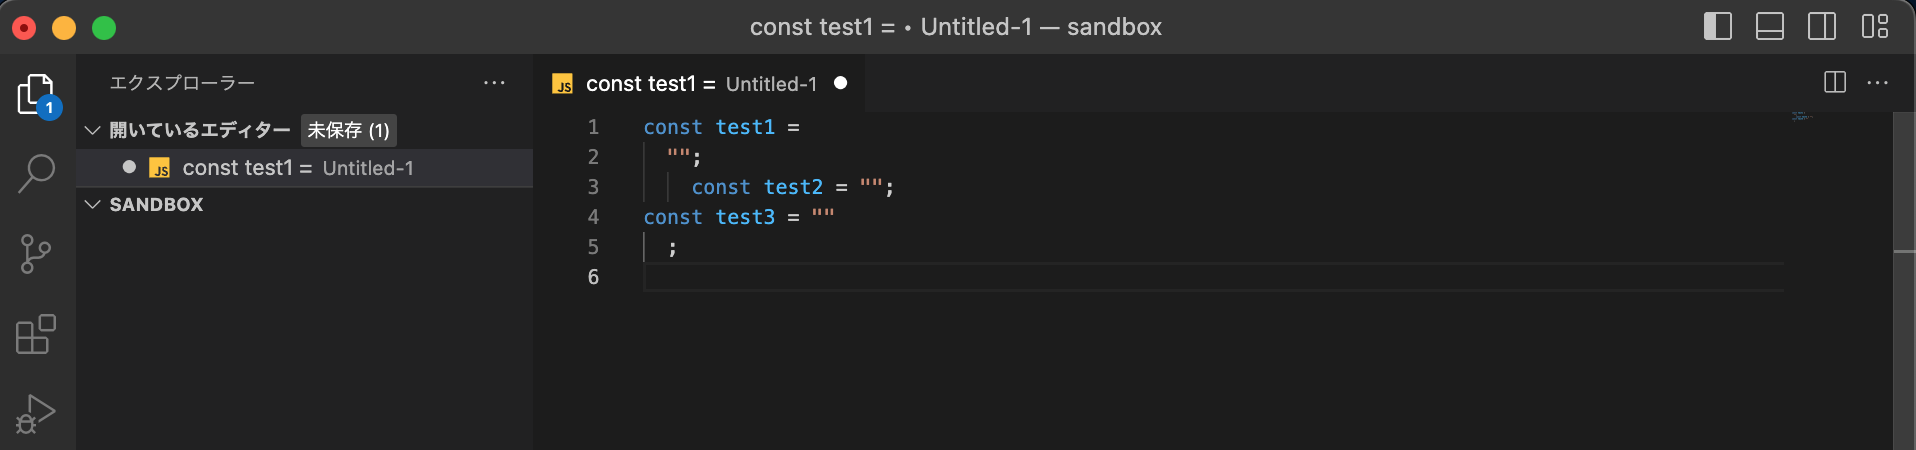
Task: Open the Run and Debug view
Action: tap(36, 412)
